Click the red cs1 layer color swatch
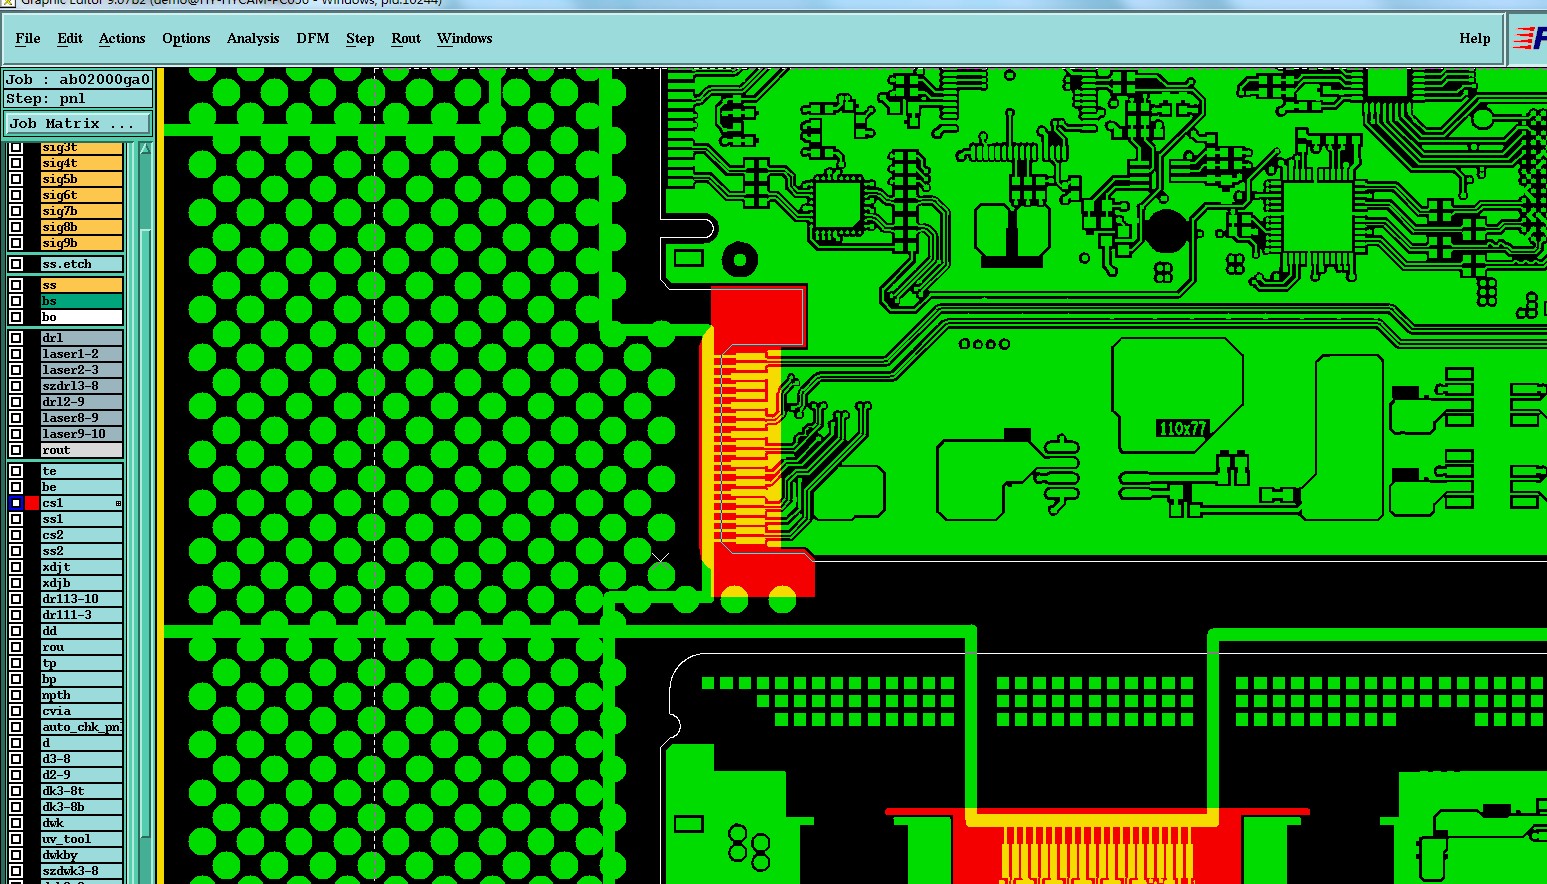Image resolution: width=1547 pixels, height=884 pixels. (32, 503)
